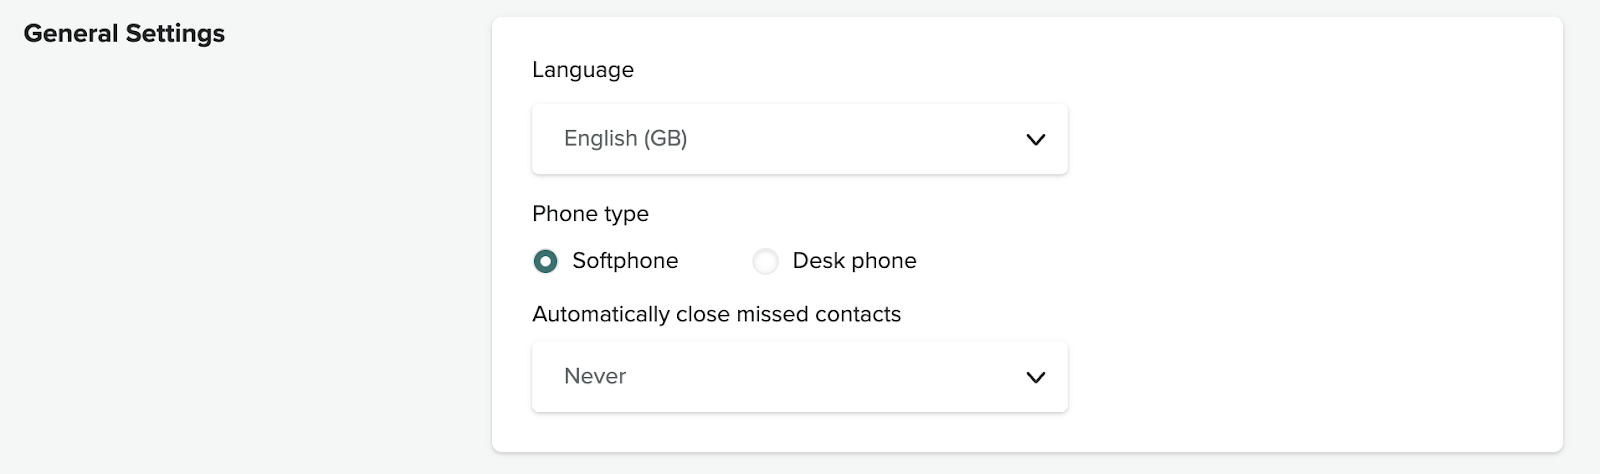Select the Desk phone radio button
1600x474 pixels.
[x=765, y=261]
